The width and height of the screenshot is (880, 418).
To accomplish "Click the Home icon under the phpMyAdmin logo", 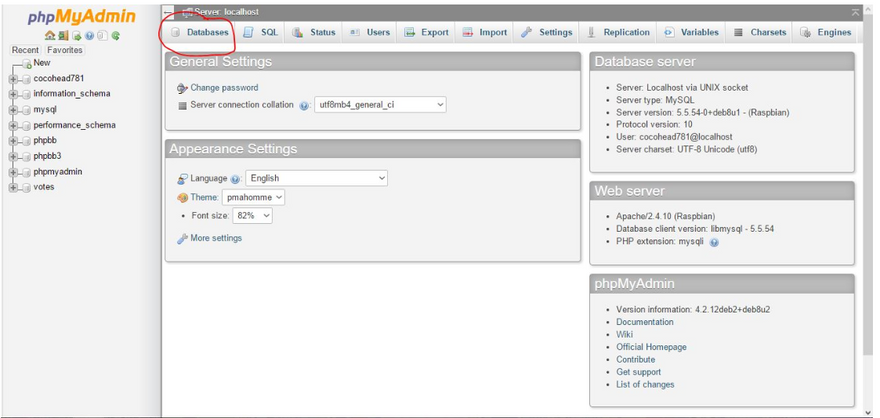I will [x=50, y=36].
